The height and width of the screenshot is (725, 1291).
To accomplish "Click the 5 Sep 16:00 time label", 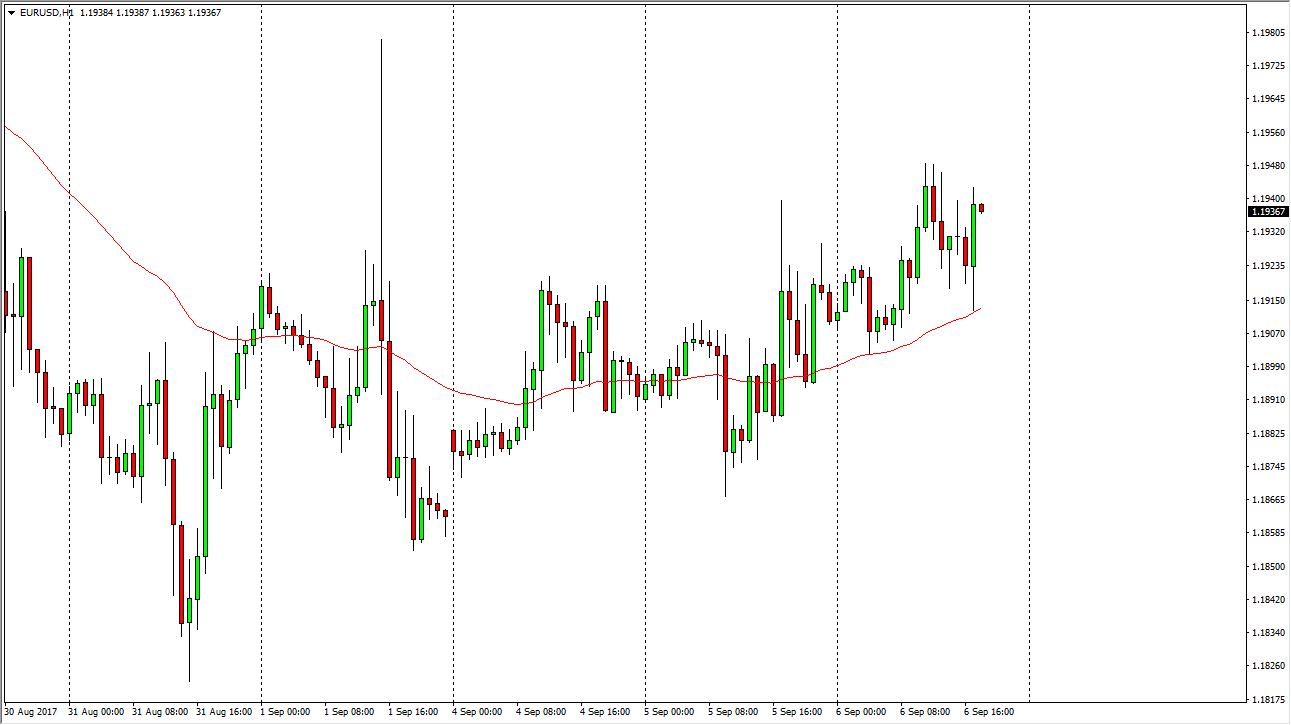I will point(798,712).
